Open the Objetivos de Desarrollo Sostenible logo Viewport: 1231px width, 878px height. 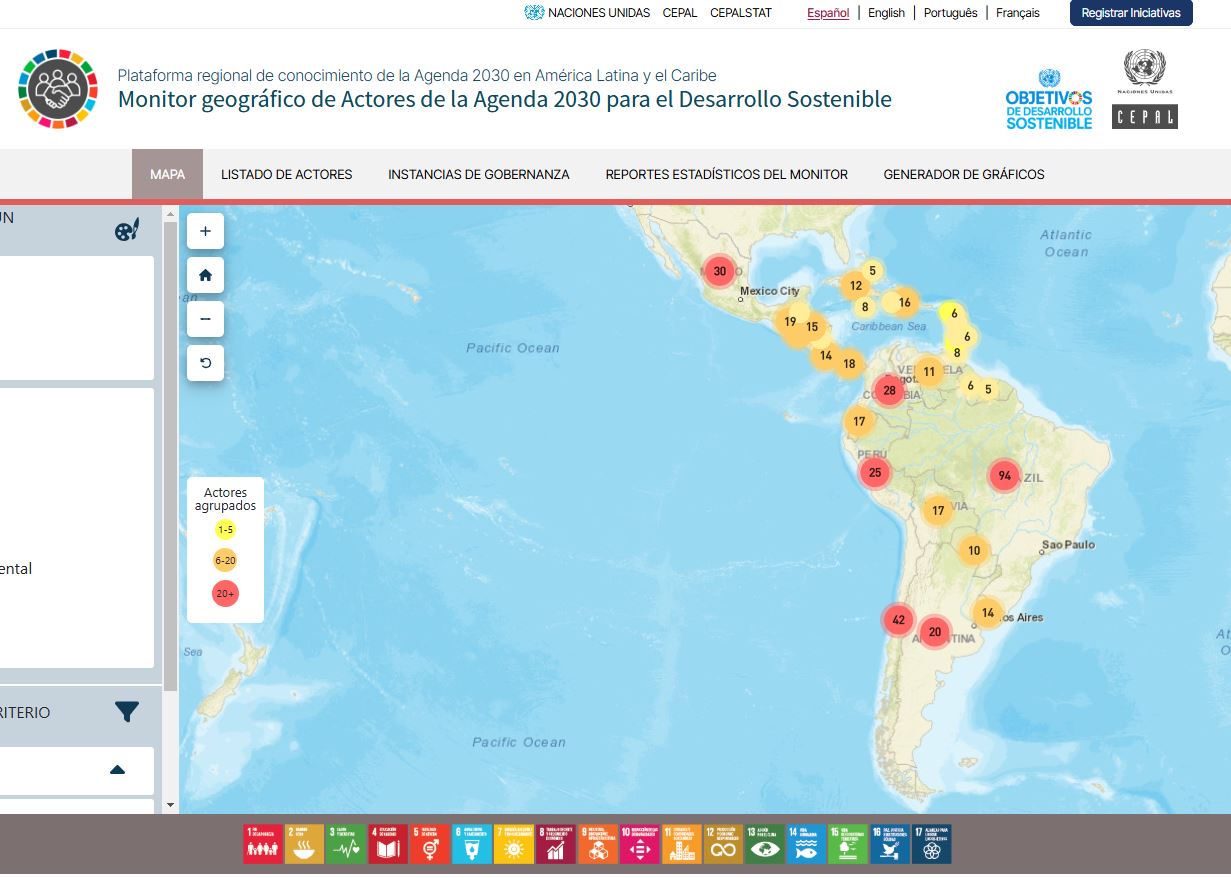pyautogui.click(x=1049, y=99)
